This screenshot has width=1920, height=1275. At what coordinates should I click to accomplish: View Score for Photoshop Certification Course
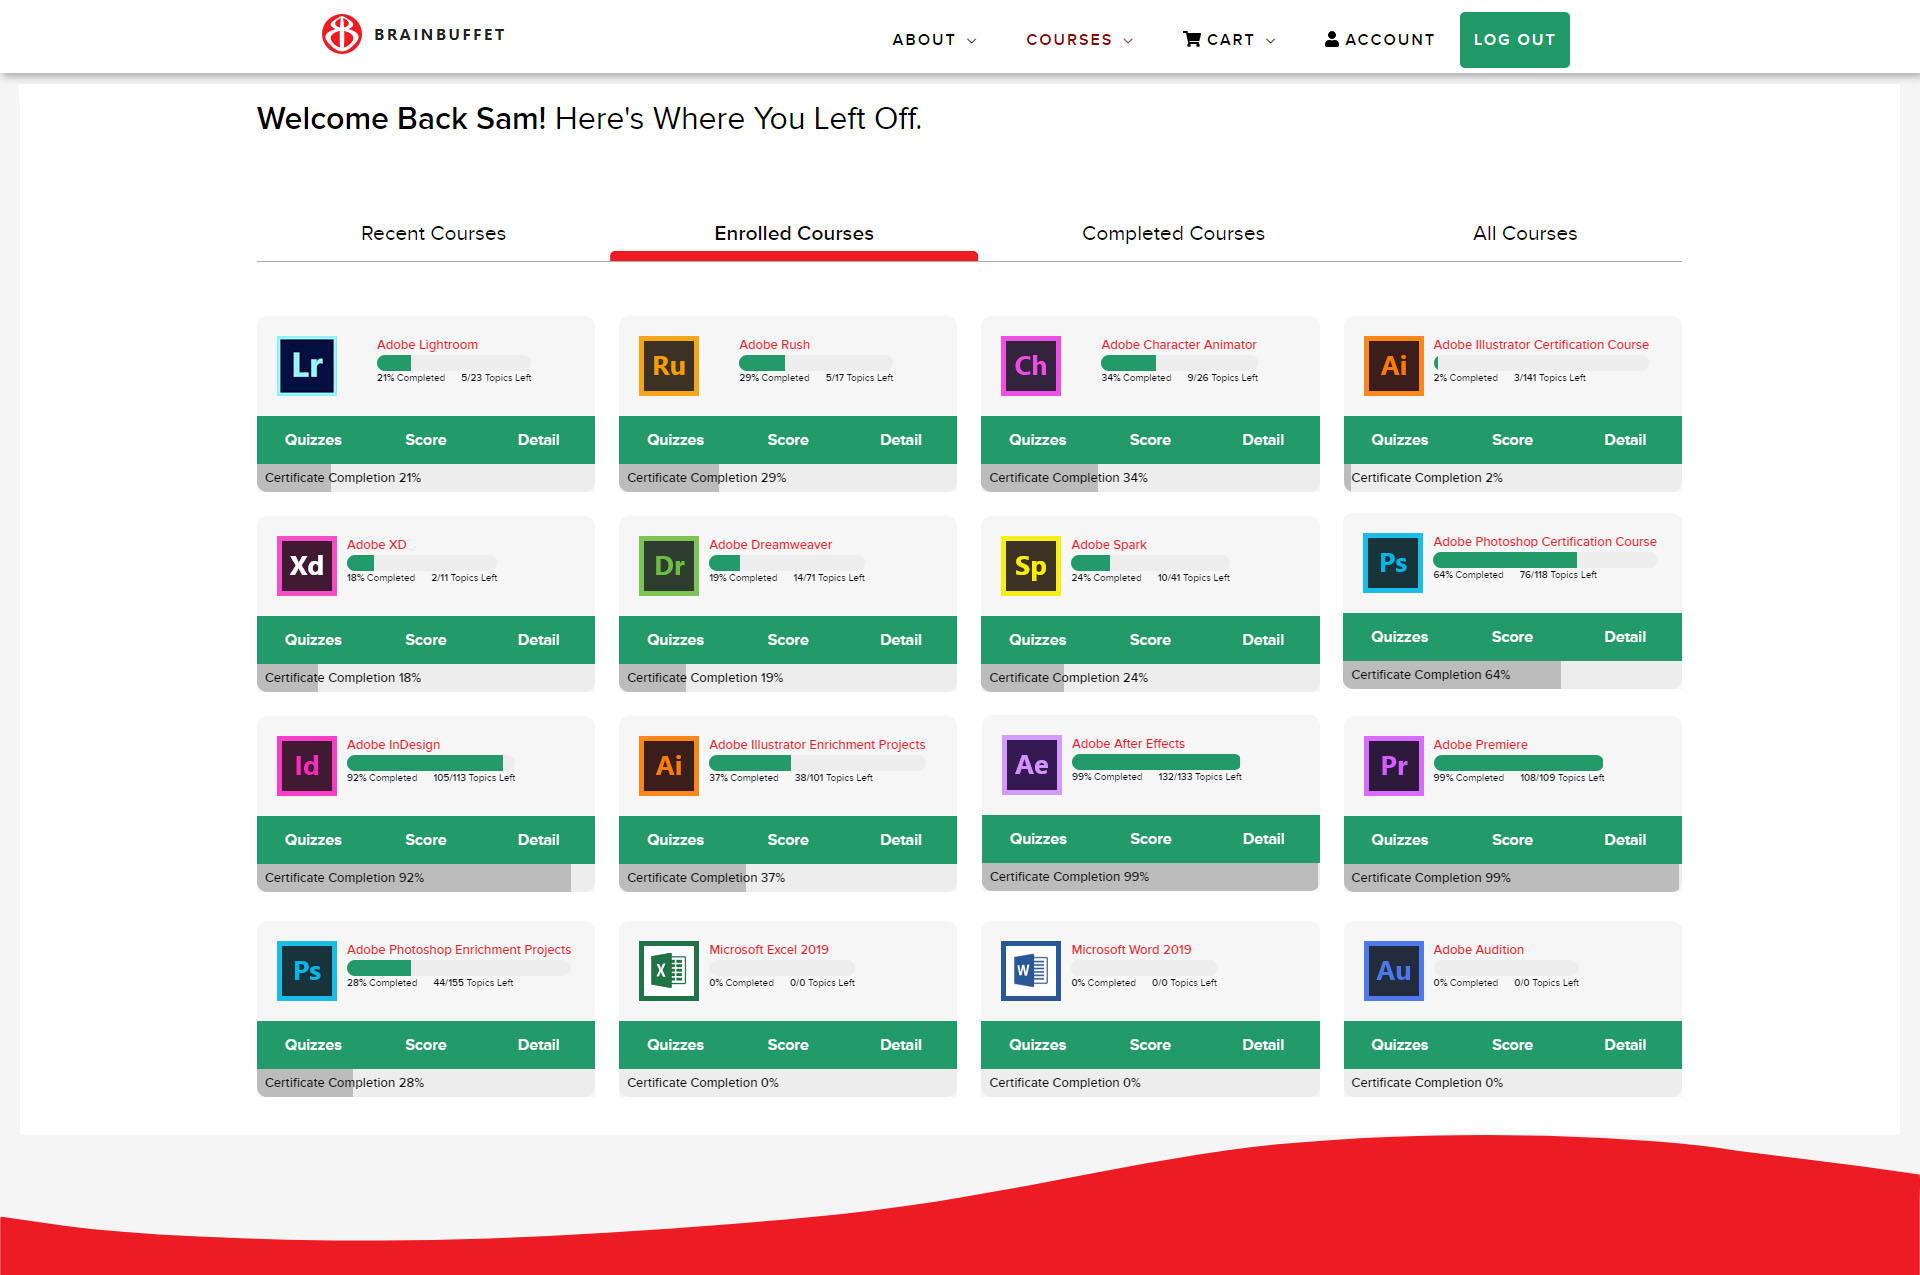[x=1512, y=637]
